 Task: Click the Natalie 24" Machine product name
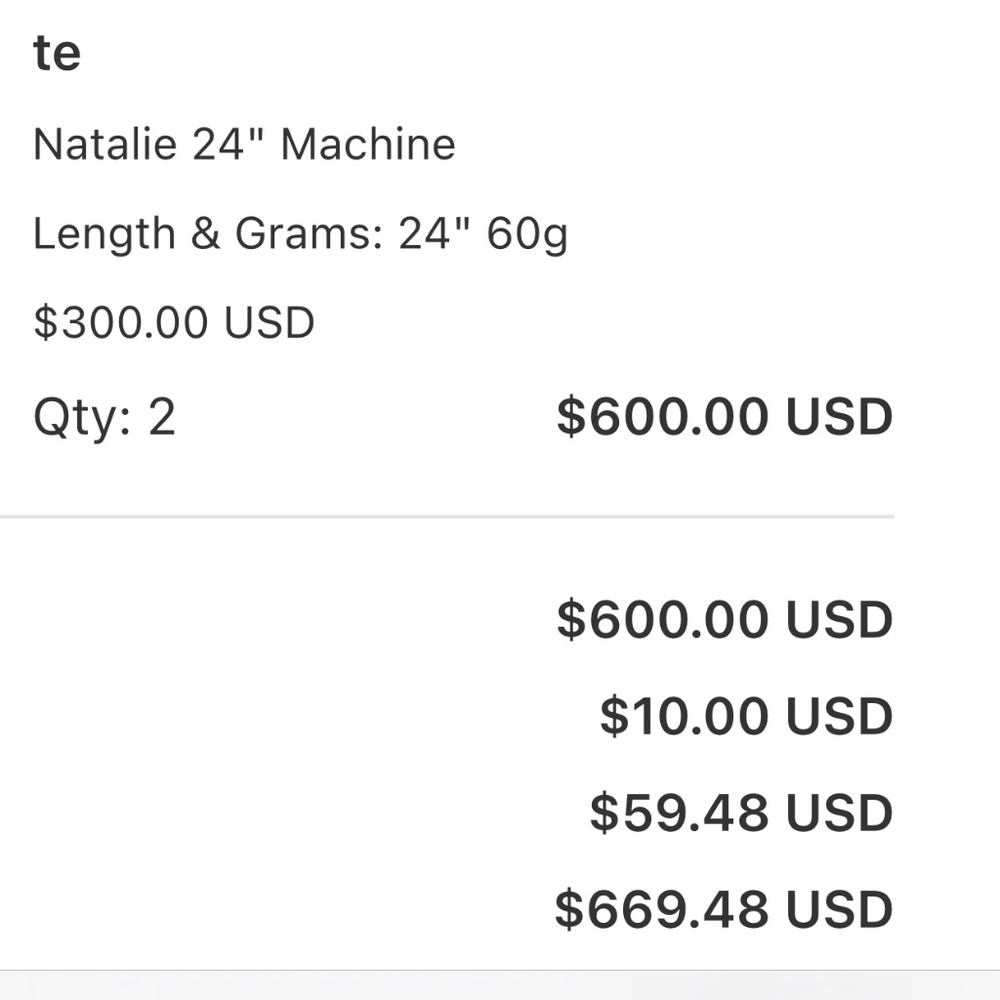(x=244, y=146)
